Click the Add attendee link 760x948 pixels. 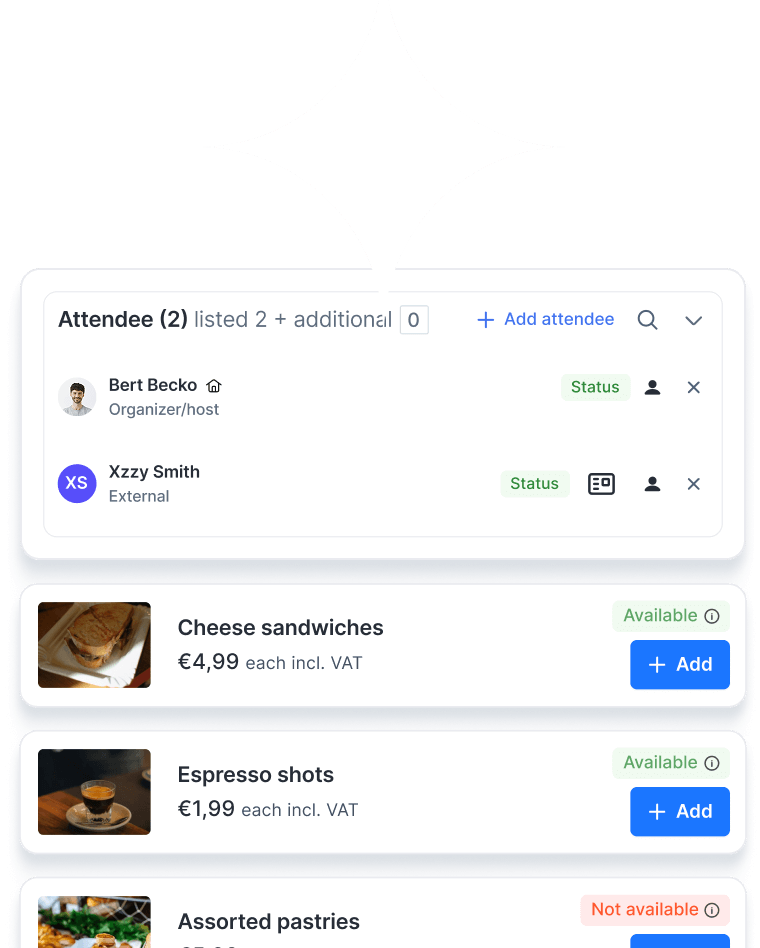point(545,319)
